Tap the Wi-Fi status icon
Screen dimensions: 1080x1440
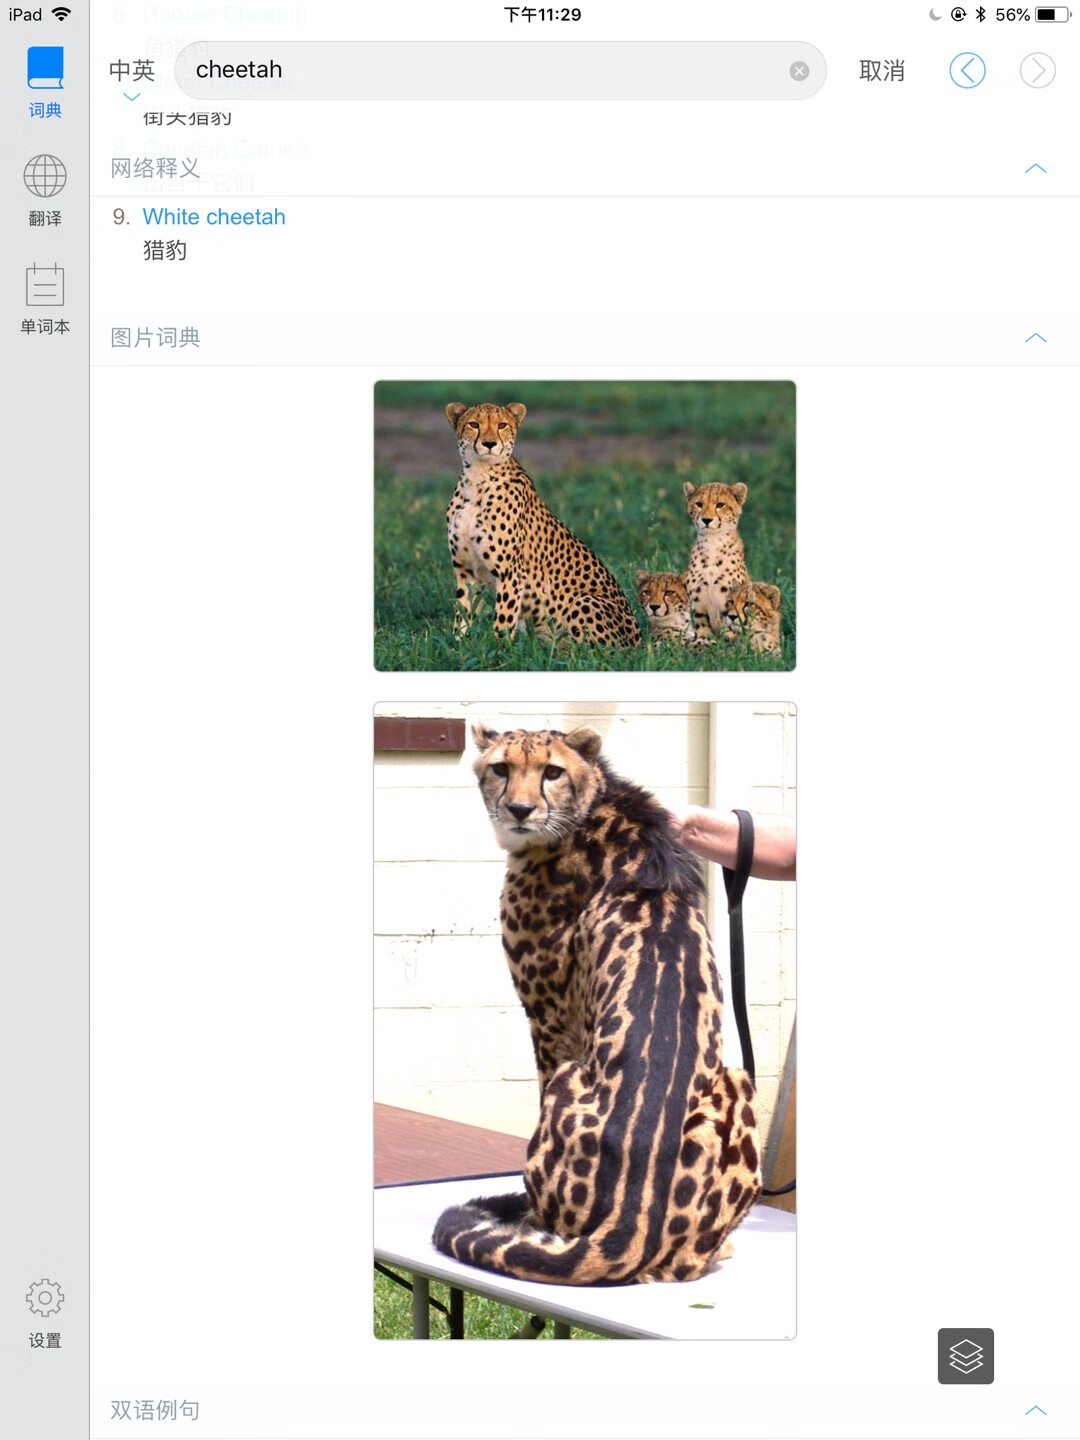[62, 14]
